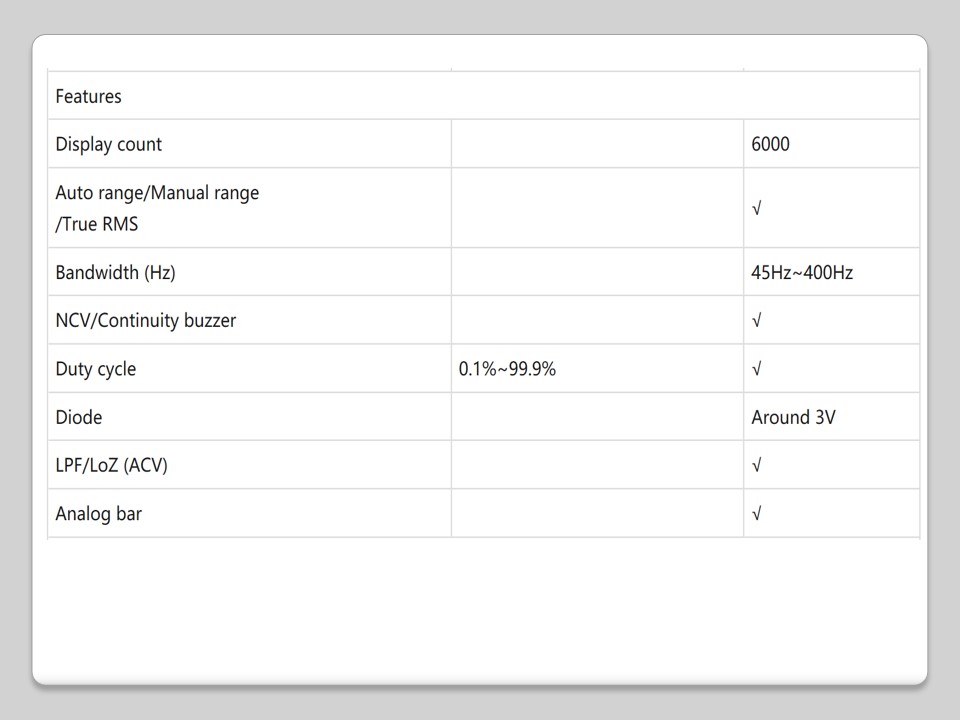Image resolution: width=960 pixels, height=720 pixels.
Task: Click the 0.1%~99.9% range value
Action: [507, 368]
